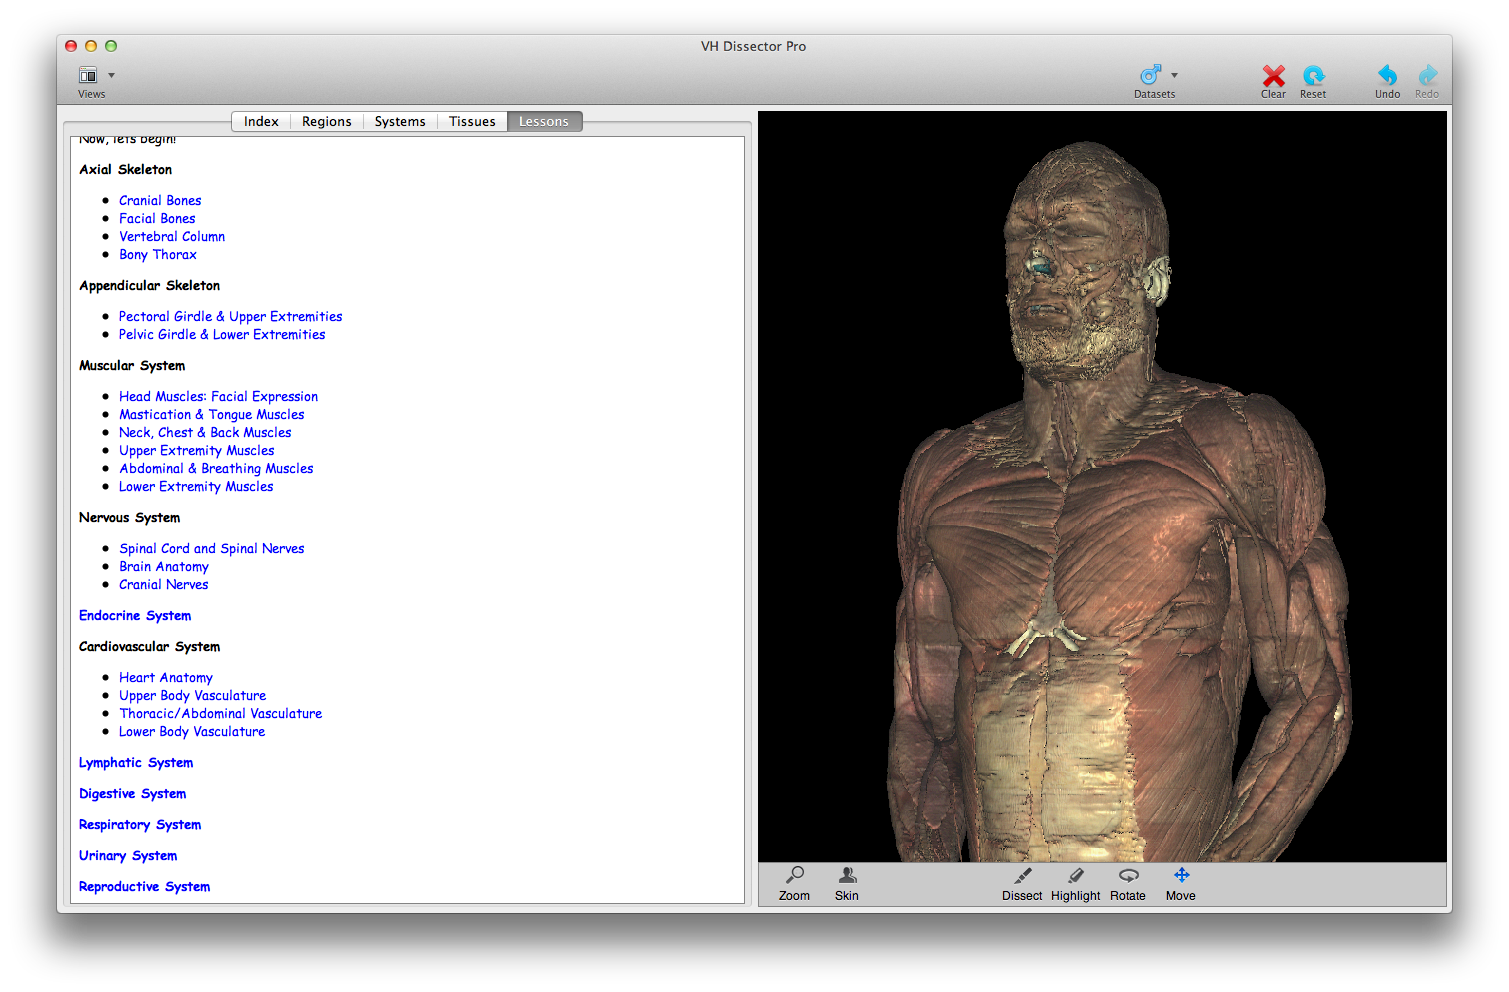Switch to the Lessons tab

click(544, 121)
